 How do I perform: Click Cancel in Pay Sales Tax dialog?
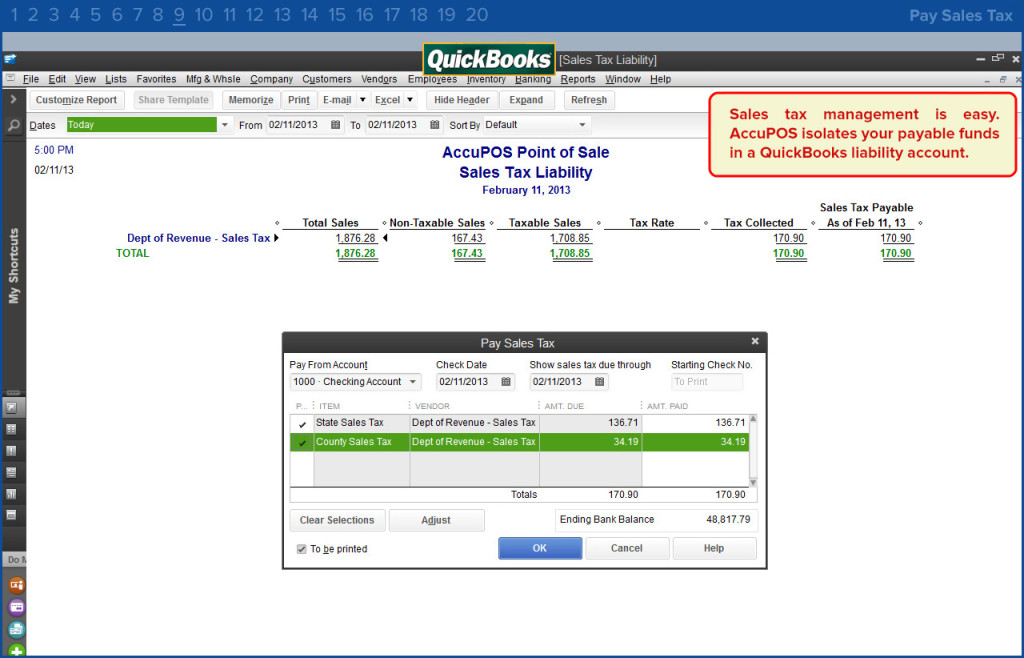[x=627, y=548]
